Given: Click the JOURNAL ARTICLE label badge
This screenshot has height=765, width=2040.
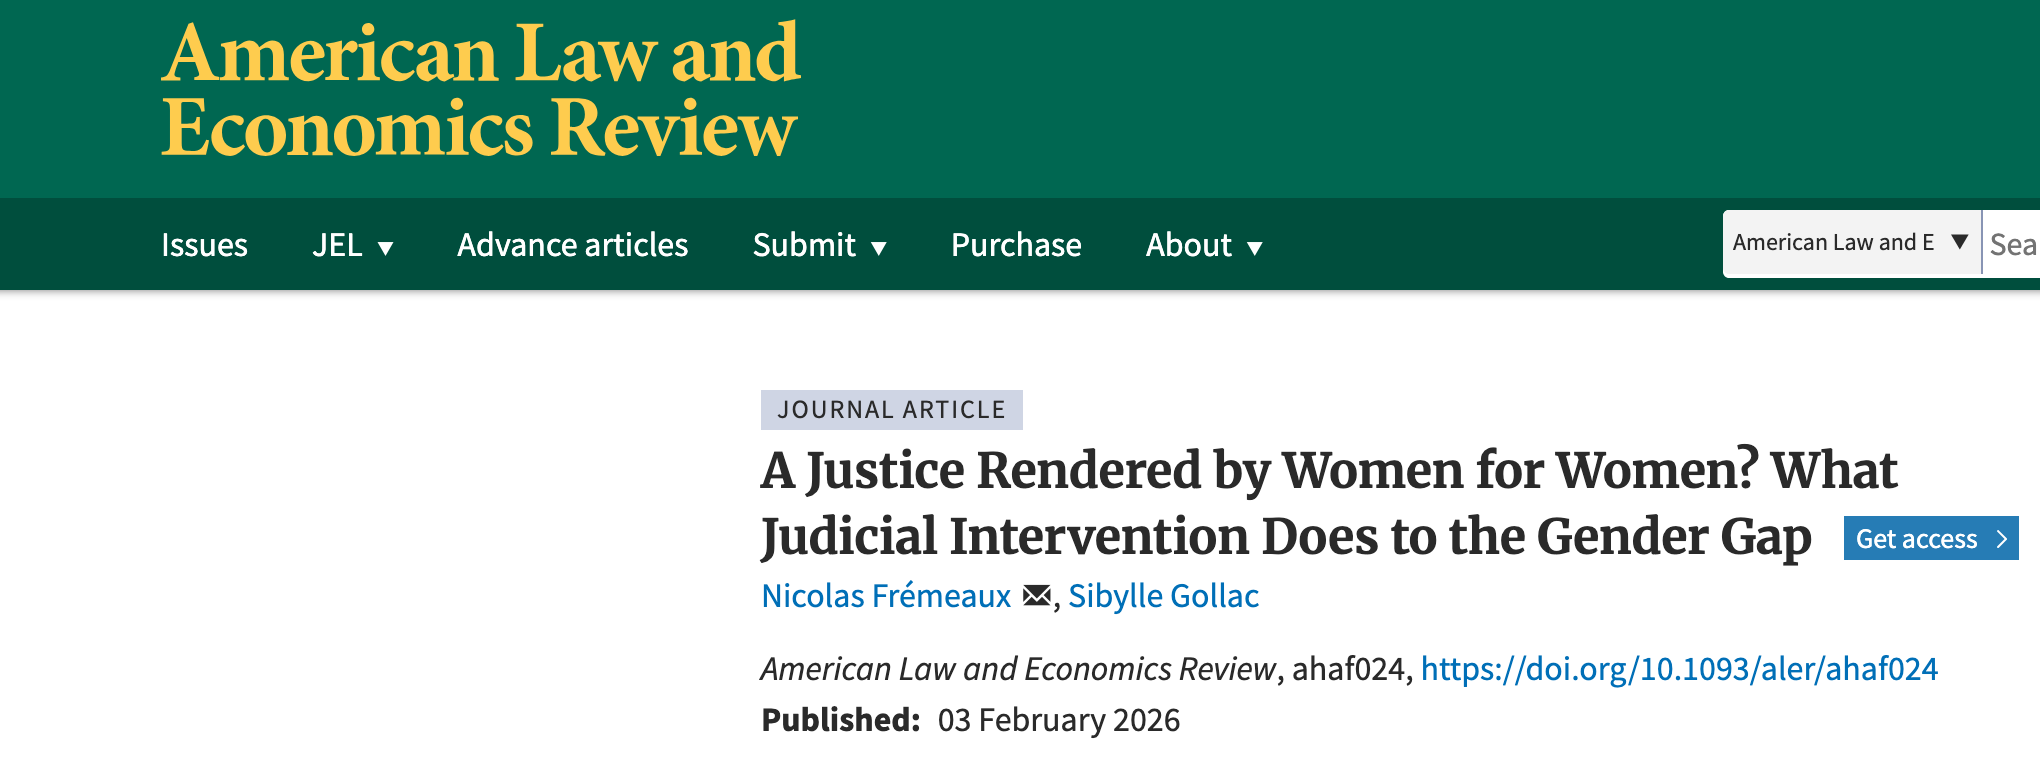Looking at the screenshot, I should point(891,410).
